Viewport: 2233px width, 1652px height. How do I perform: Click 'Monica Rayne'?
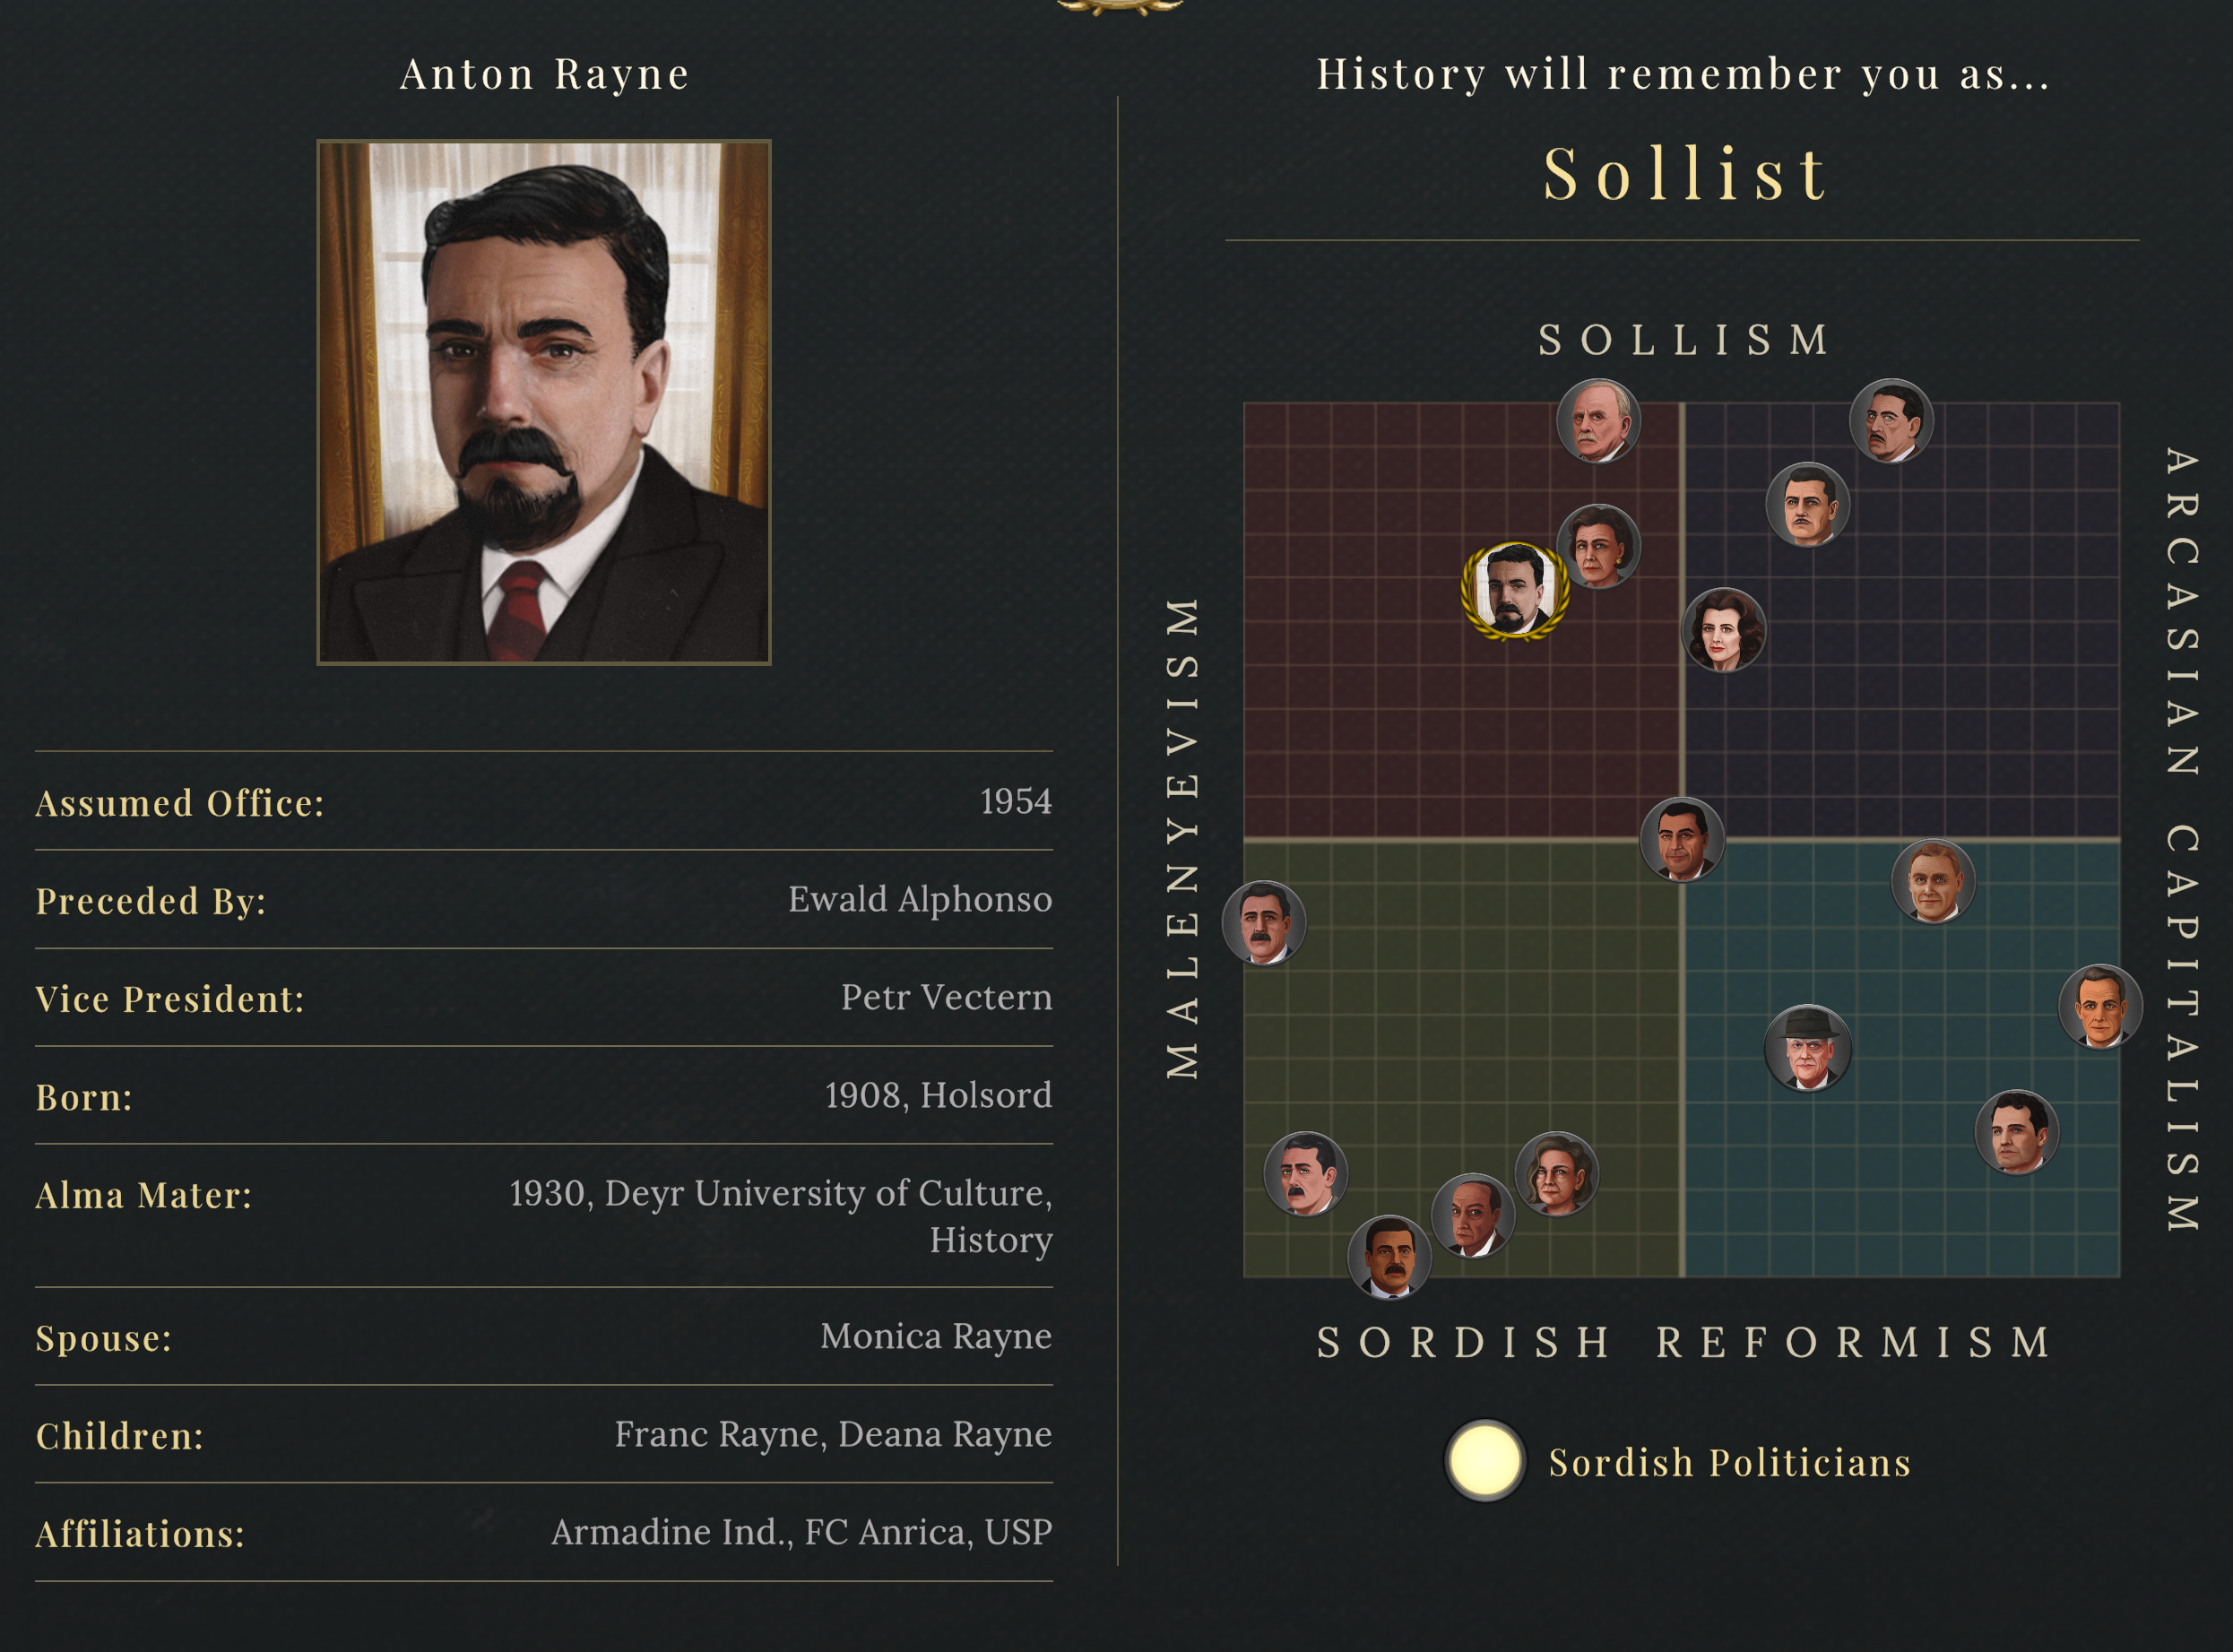pos(936,1336)
